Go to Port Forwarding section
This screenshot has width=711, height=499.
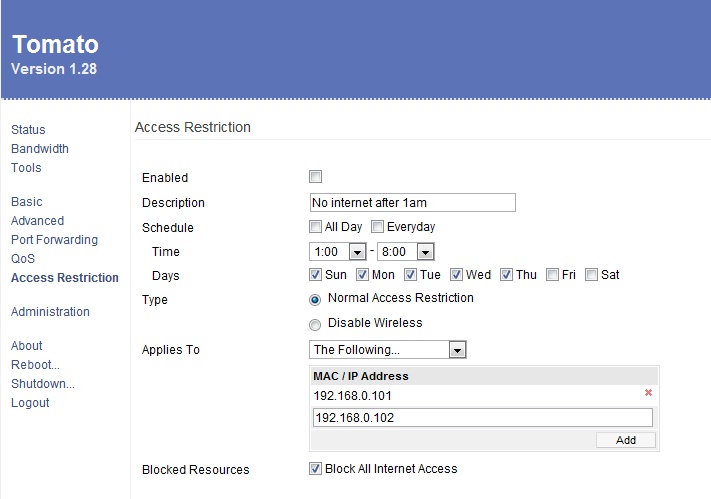coord(54,240)
